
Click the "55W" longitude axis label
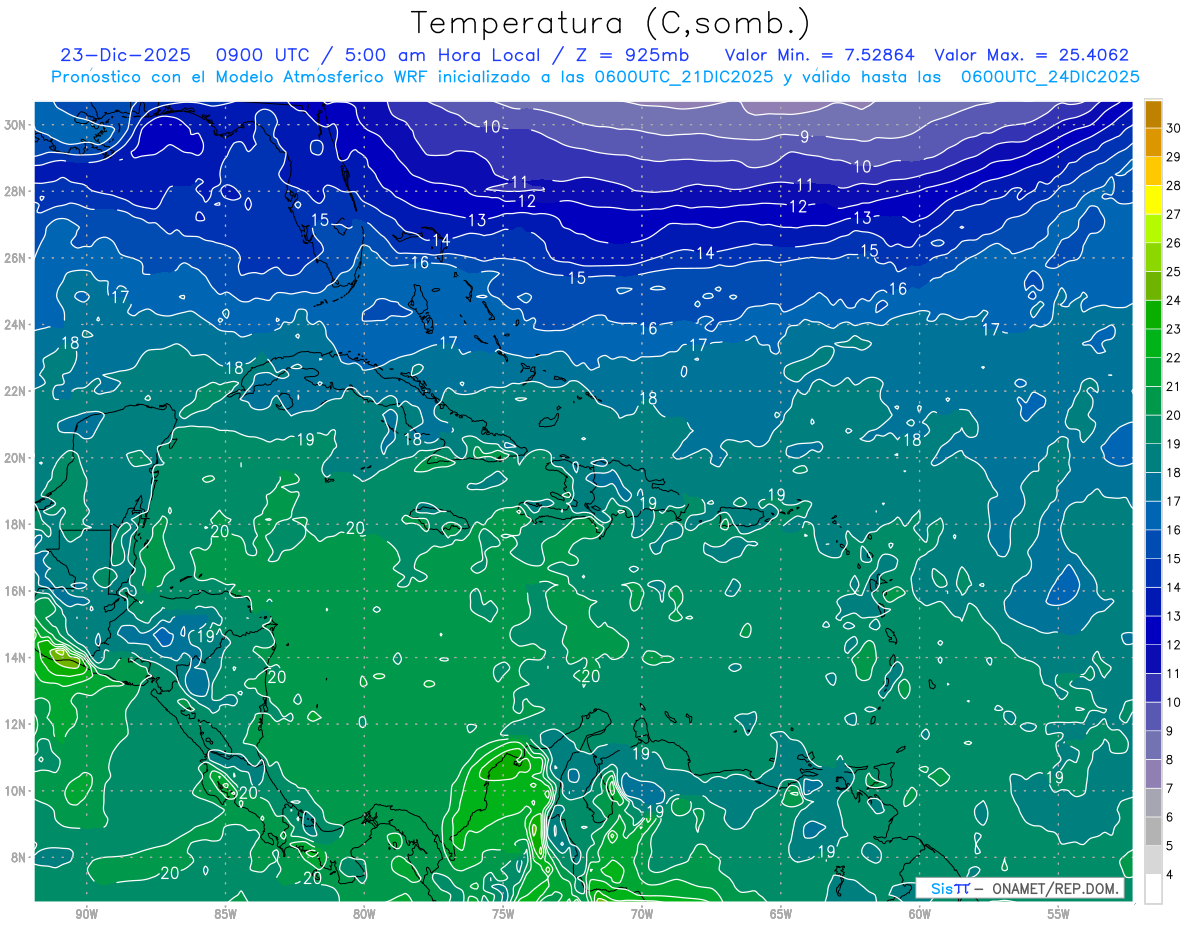click(1058, 914)
